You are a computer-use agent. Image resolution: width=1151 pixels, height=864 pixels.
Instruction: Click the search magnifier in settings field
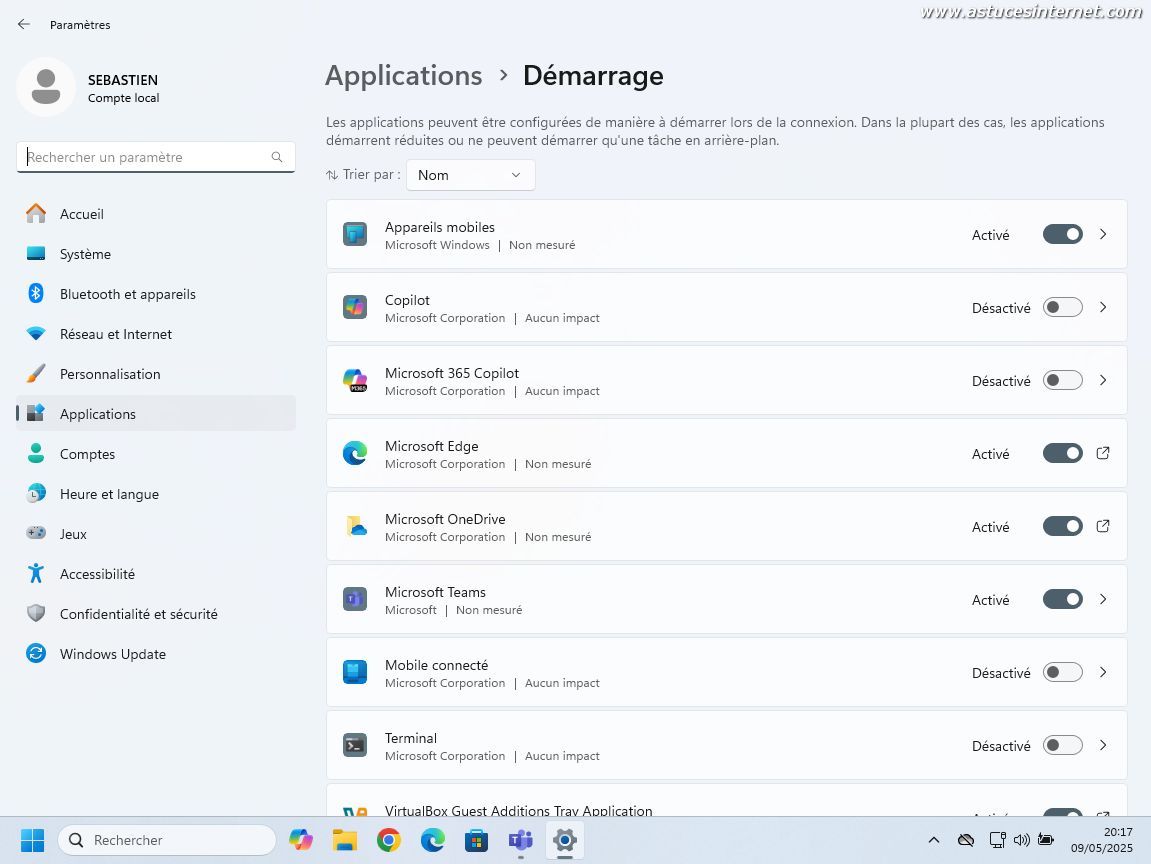pyautogui.click(x=277, y=157)
